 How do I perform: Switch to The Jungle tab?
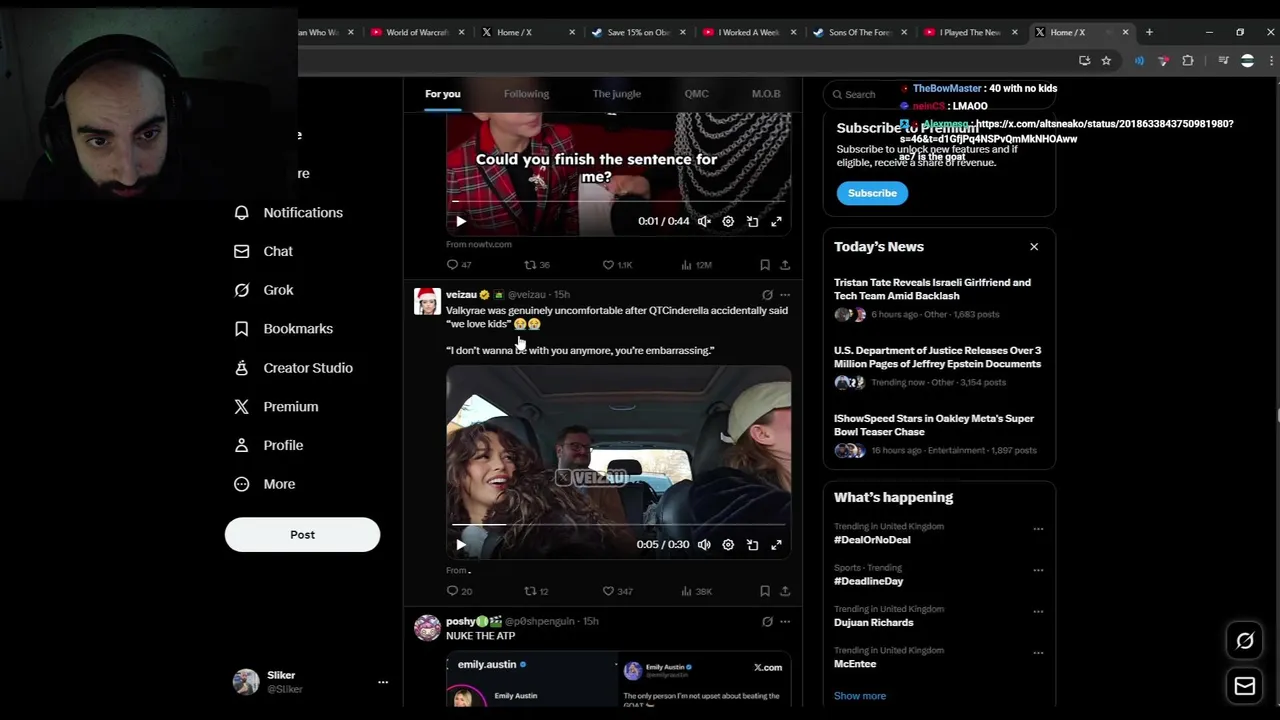click(616, 94)
